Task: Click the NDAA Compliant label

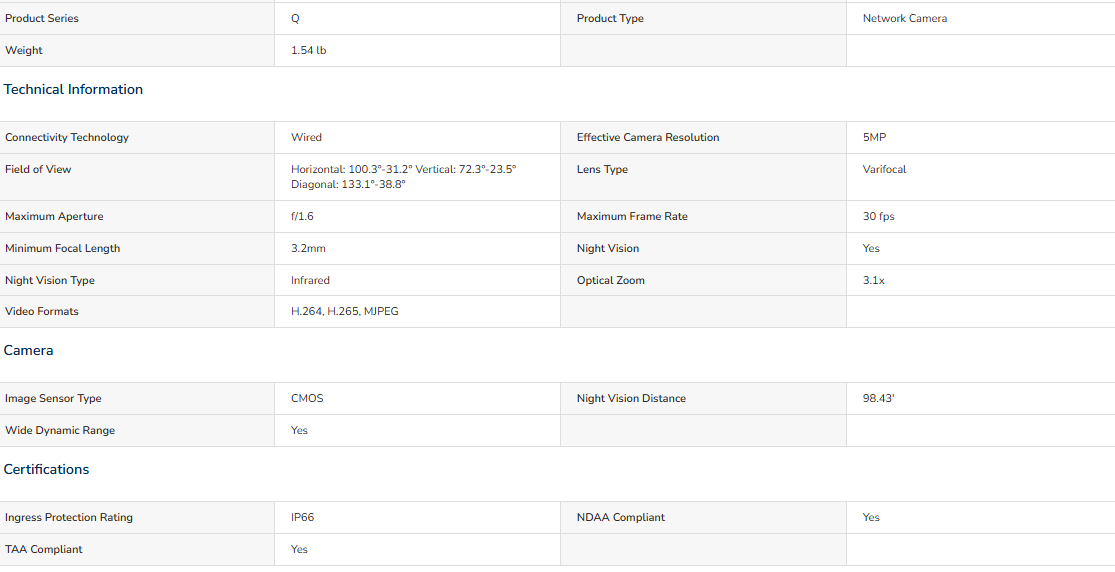Action: coord(621,517)
